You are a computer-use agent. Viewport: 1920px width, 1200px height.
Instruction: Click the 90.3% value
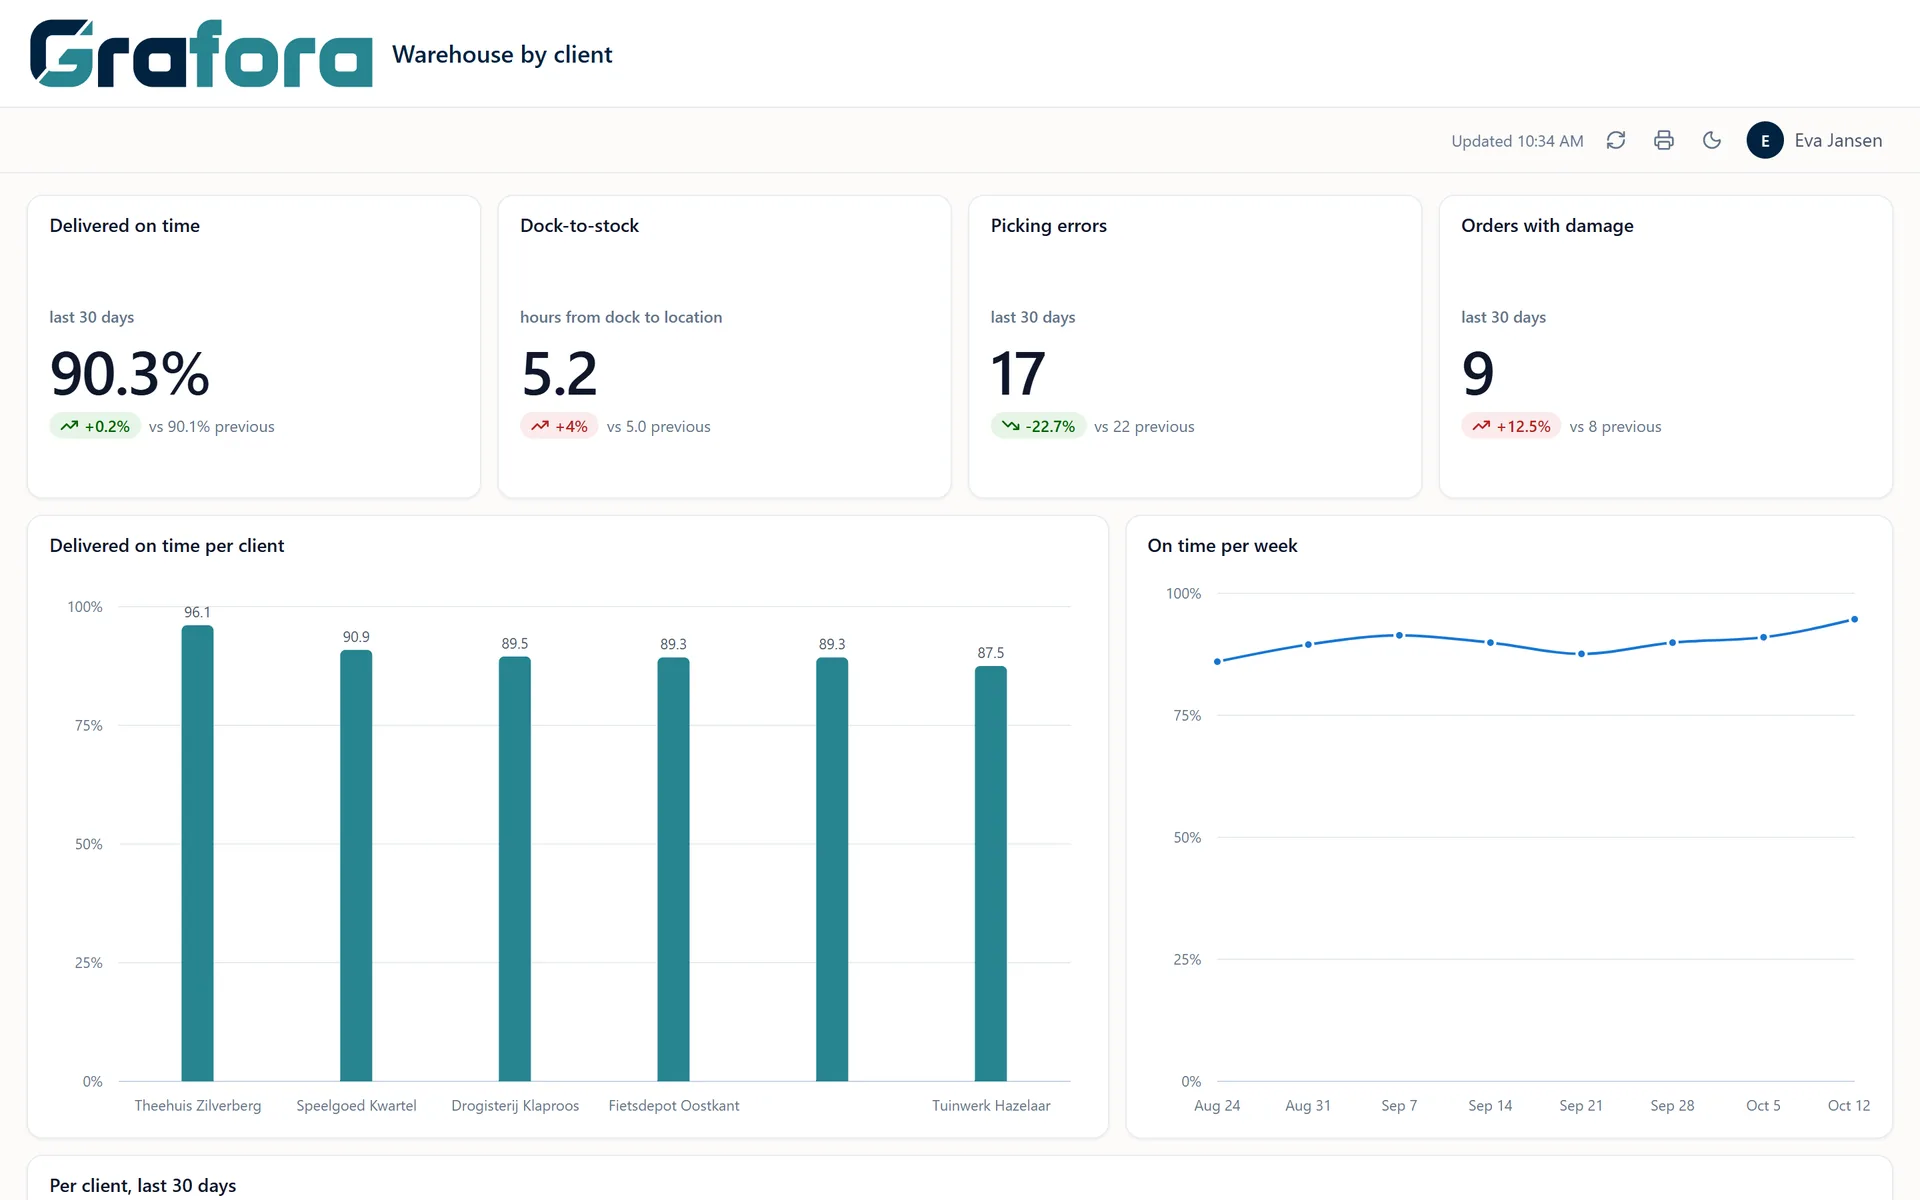click(x=130, y=373)
